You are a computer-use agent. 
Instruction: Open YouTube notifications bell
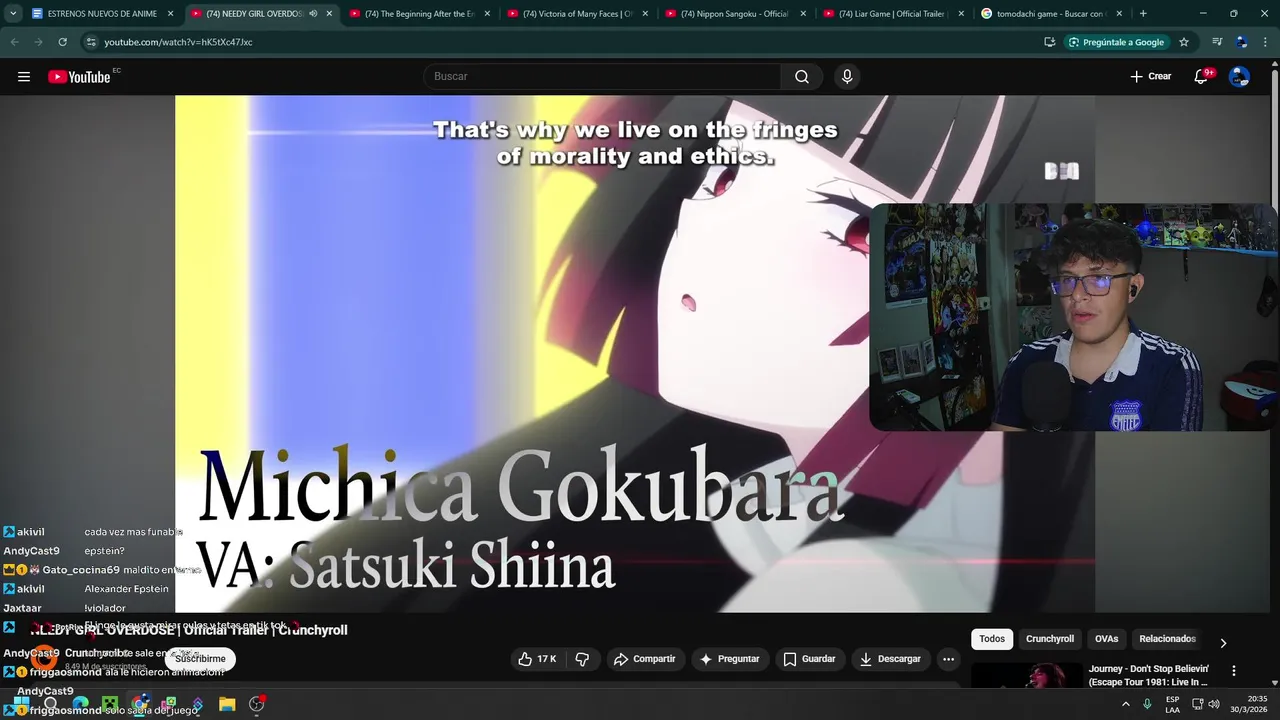click(1202, 77)
